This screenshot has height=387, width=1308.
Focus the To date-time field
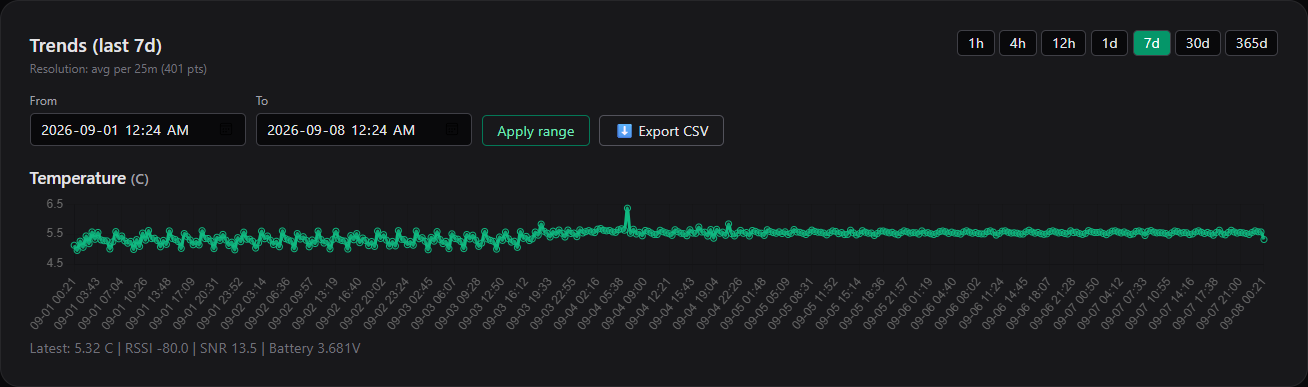point(364,130)
